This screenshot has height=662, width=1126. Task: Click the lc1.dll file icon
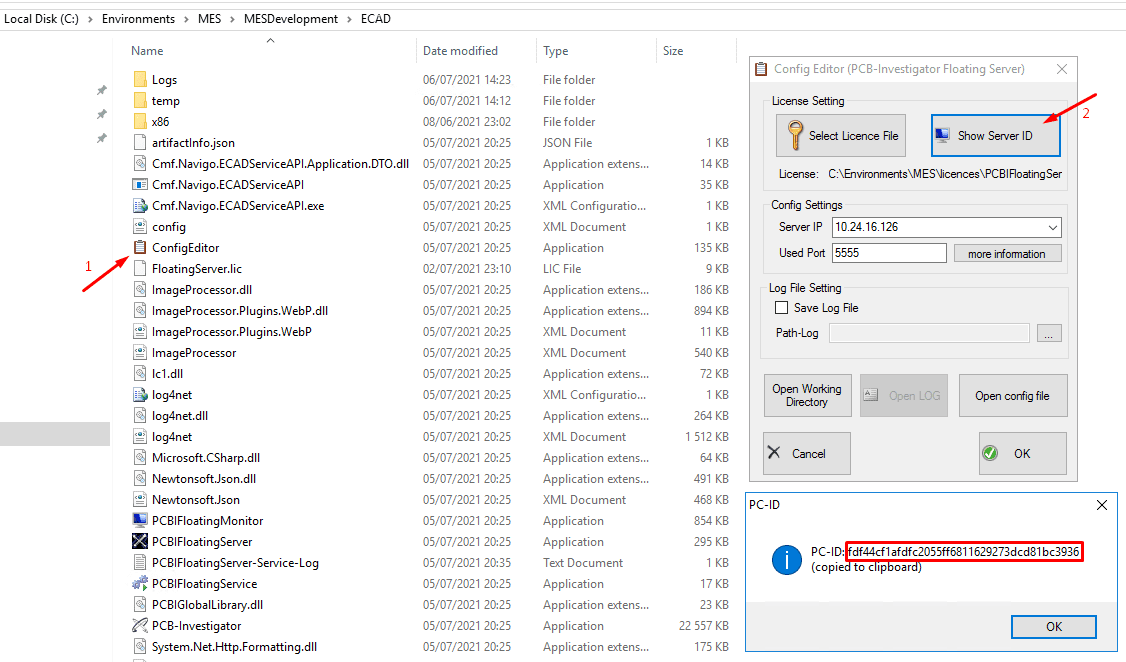140,373
